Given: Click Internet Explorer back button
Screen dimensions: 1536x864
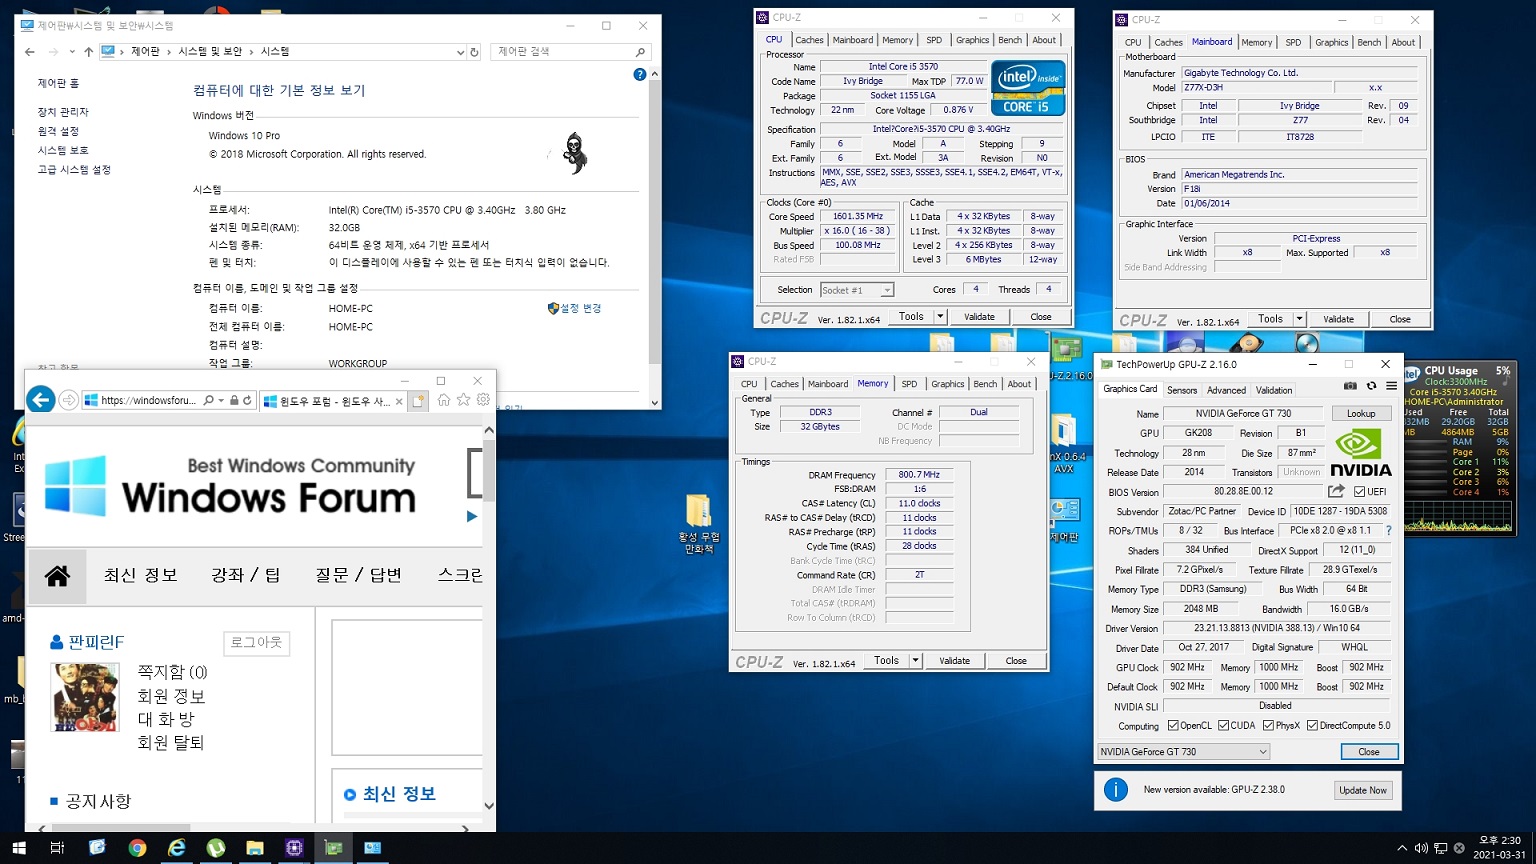Looking at the screenshot, I should (41, 400).
